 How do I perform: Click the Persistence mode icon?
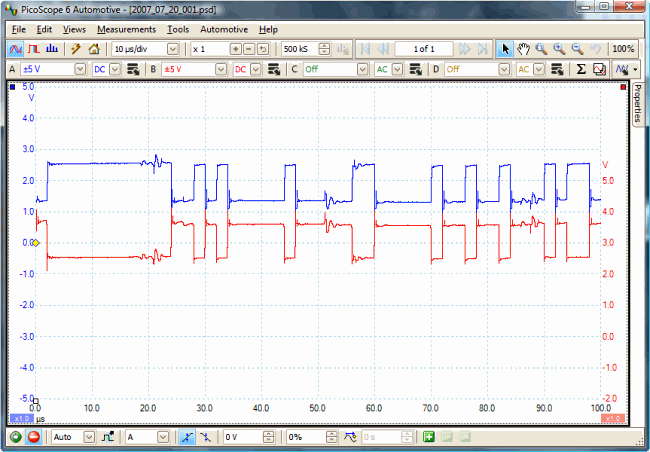tap(34, 48)
